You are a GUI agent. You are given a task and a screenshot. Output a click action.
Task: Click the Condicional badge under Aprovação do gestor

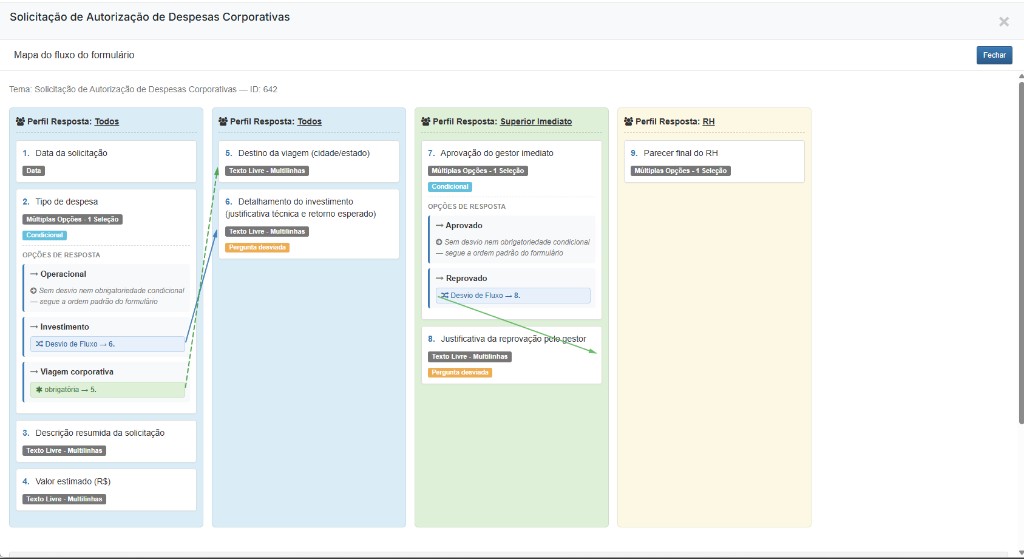pos(450,187)
